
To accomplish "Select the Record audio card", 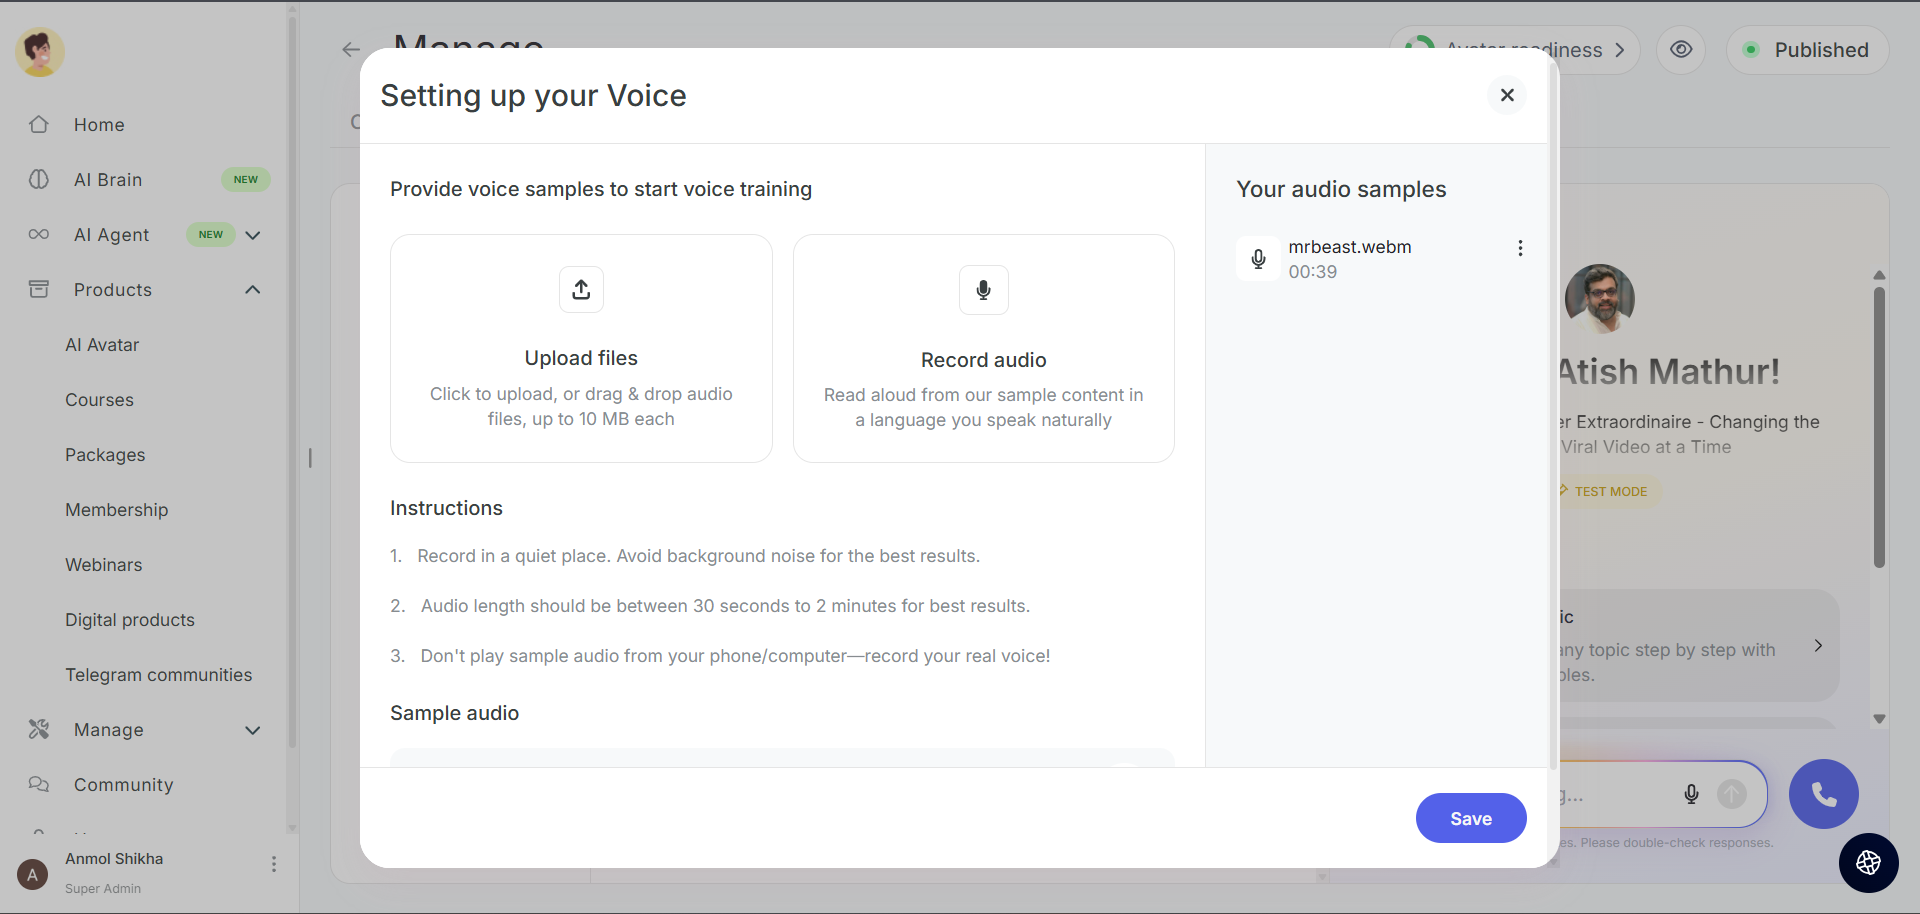I will click(983, 348).
